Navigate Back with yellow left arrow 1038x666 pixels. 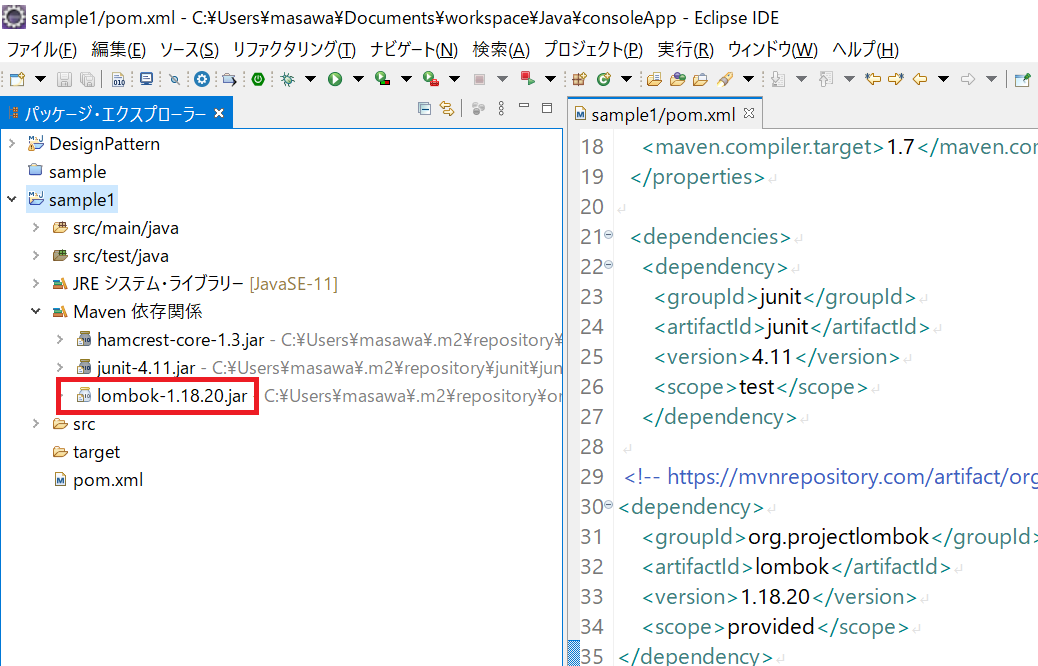tap(920, 79)
